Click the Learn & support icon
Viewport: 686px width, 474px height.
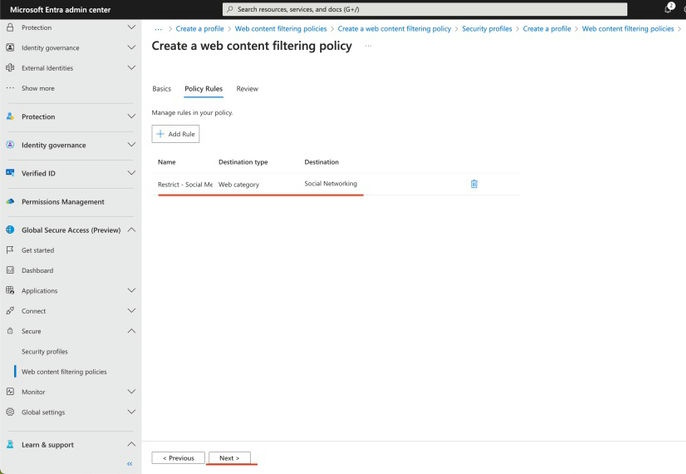click(x=10, y=444)
